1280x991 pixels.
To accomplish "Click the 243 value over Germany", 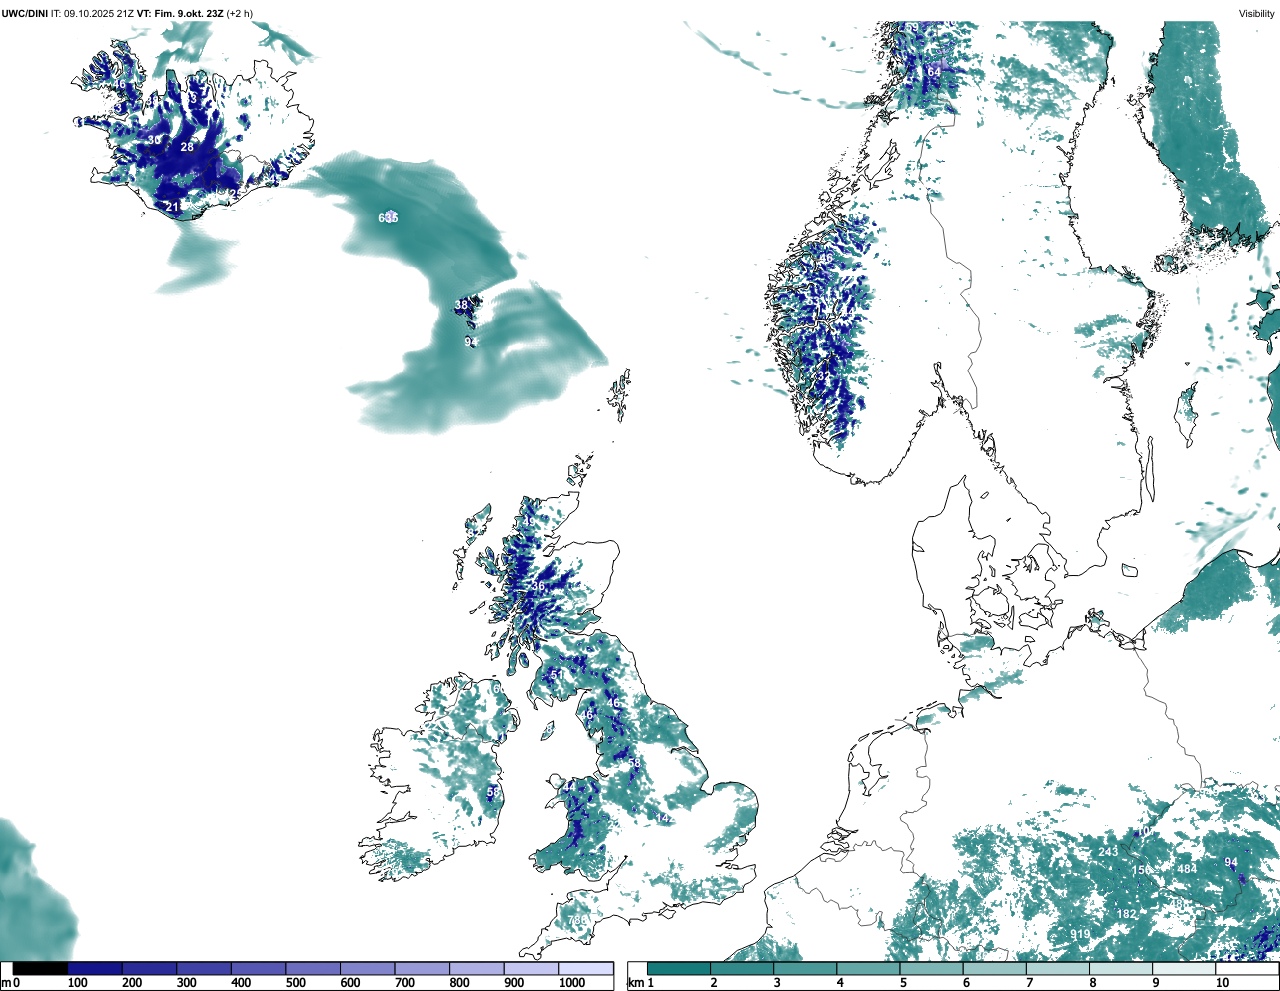I will tap(1108, 852).
